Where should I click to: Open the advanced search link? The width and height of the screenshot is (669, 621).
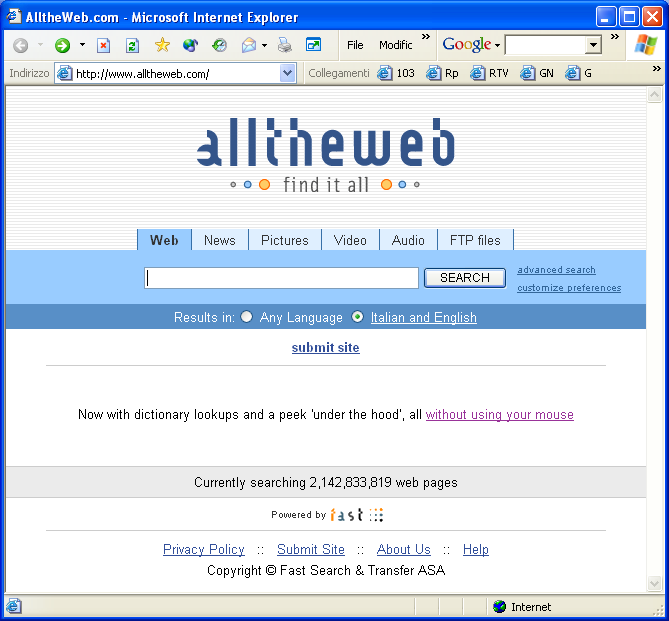[x=556, y=270]
